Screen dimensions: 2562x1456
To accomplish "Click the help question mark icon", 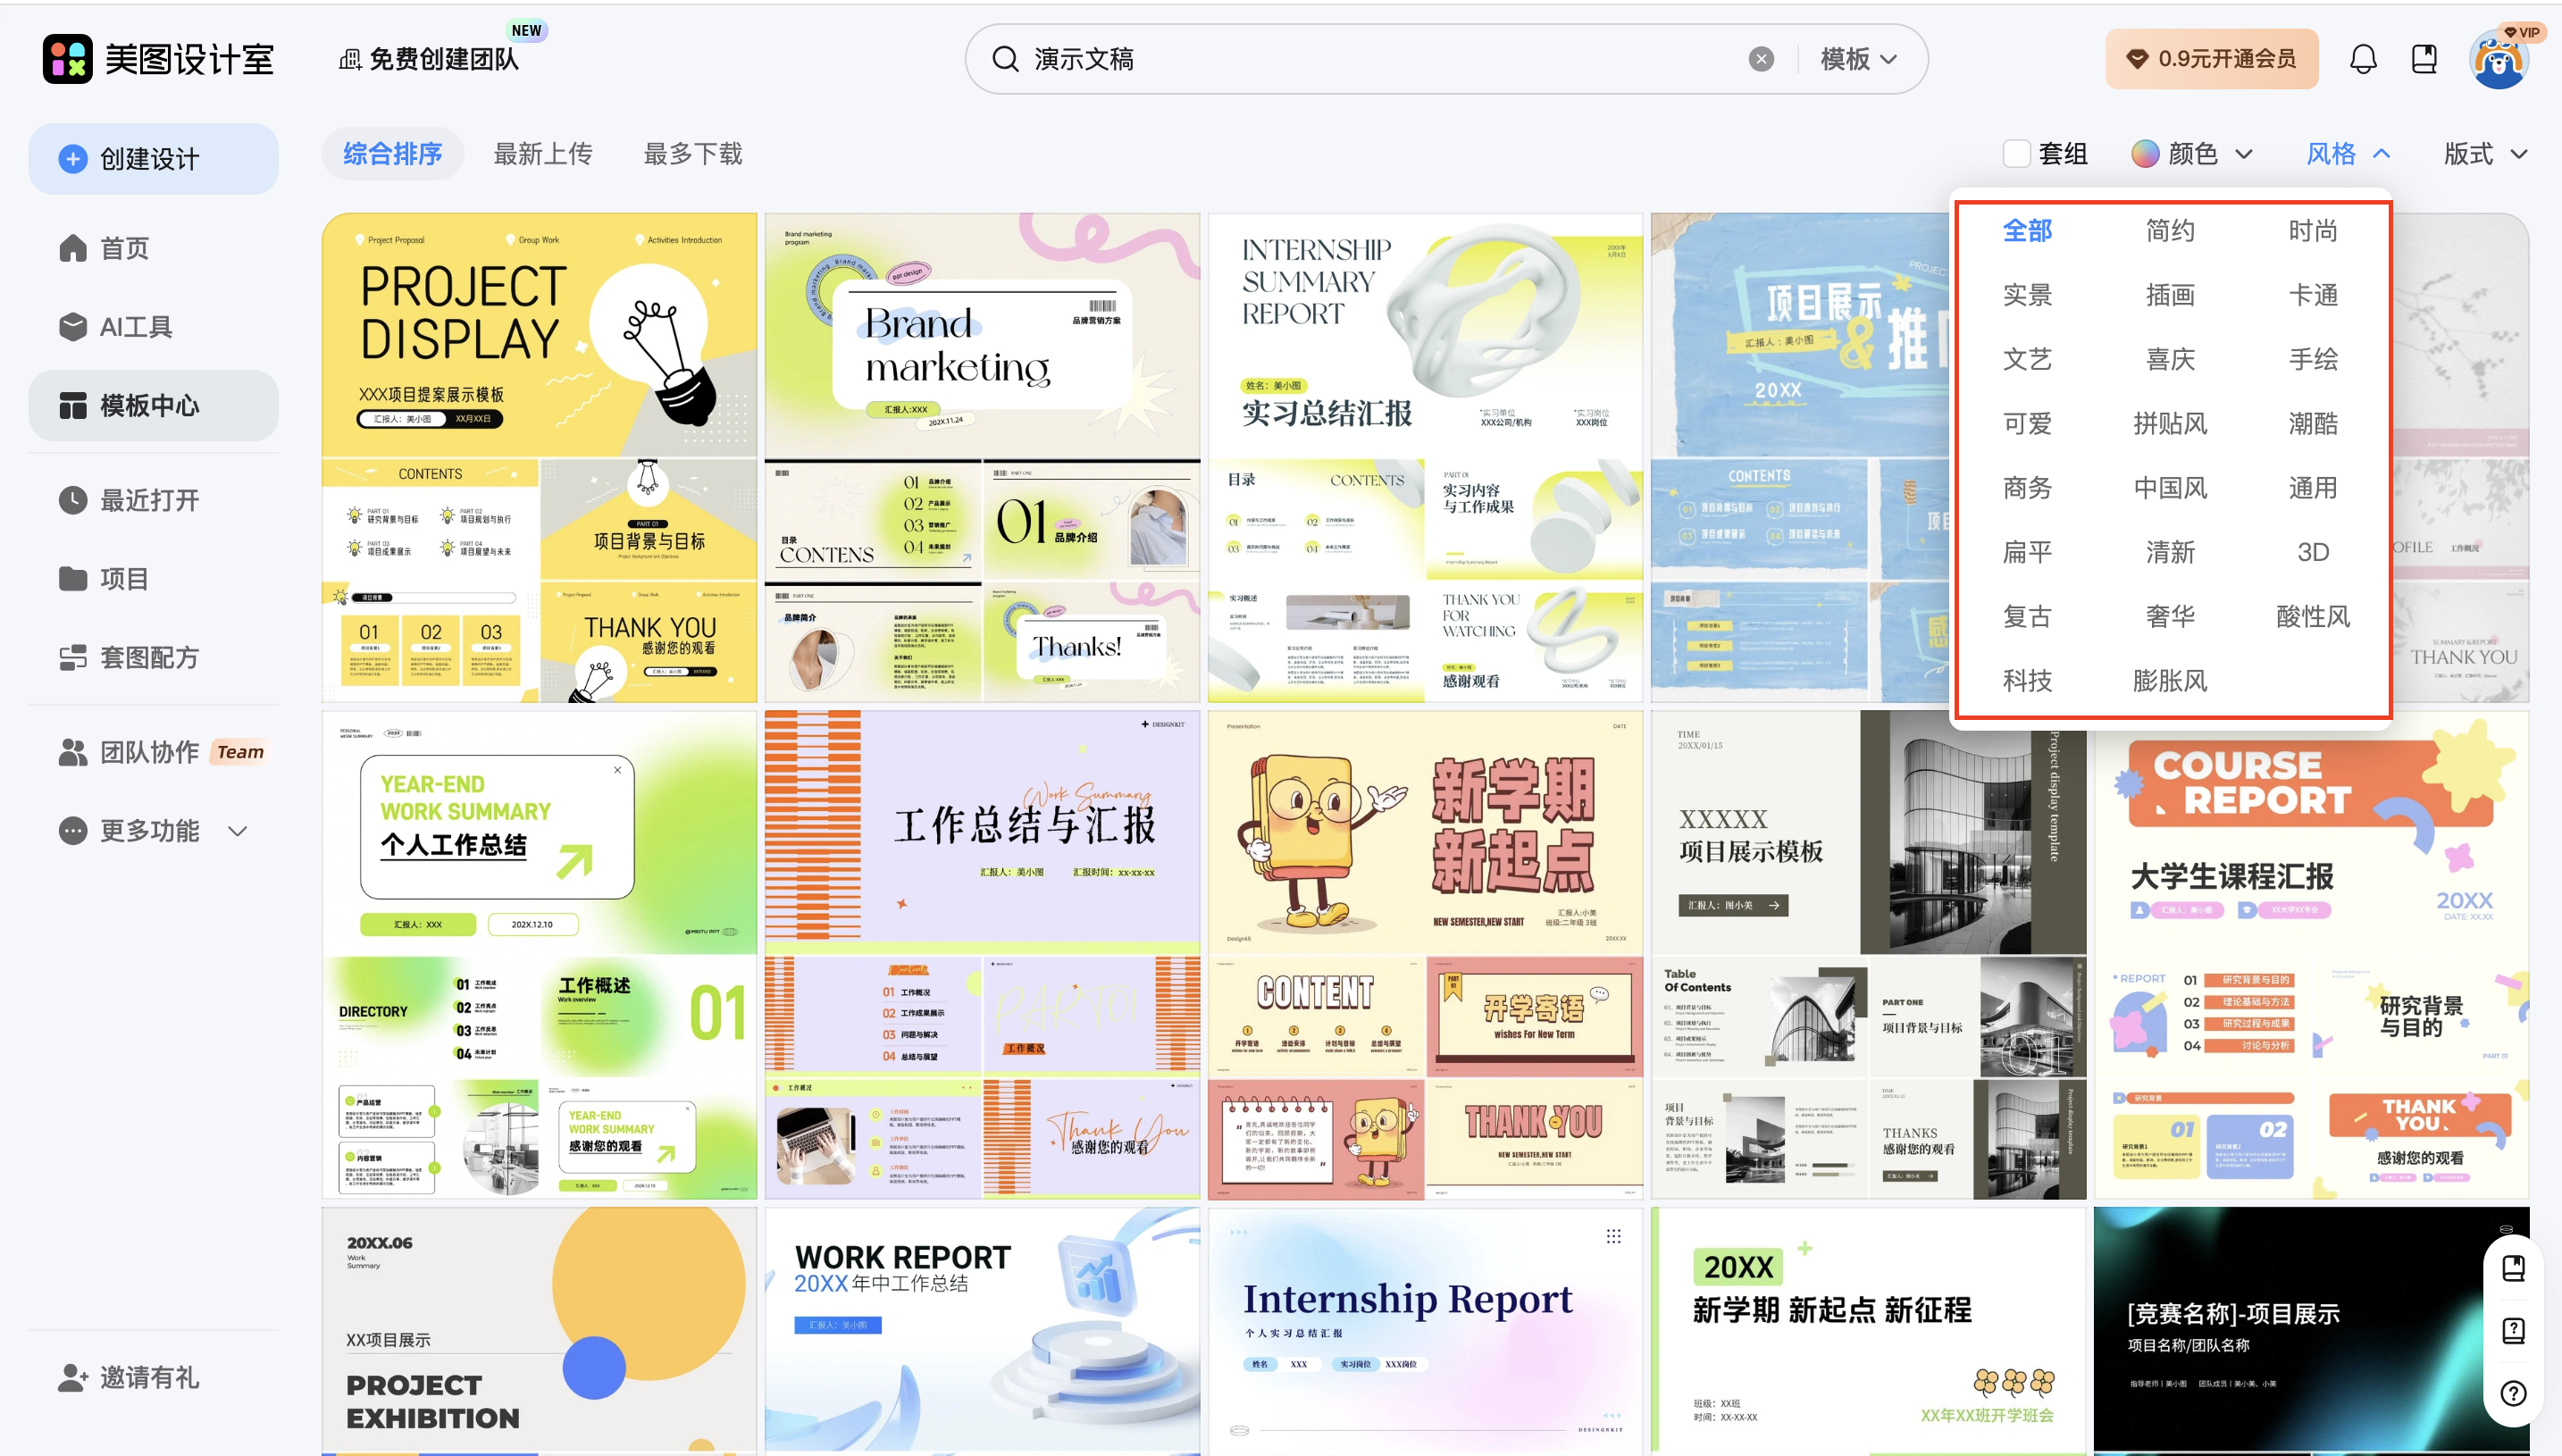I will click(2513, 1393).
